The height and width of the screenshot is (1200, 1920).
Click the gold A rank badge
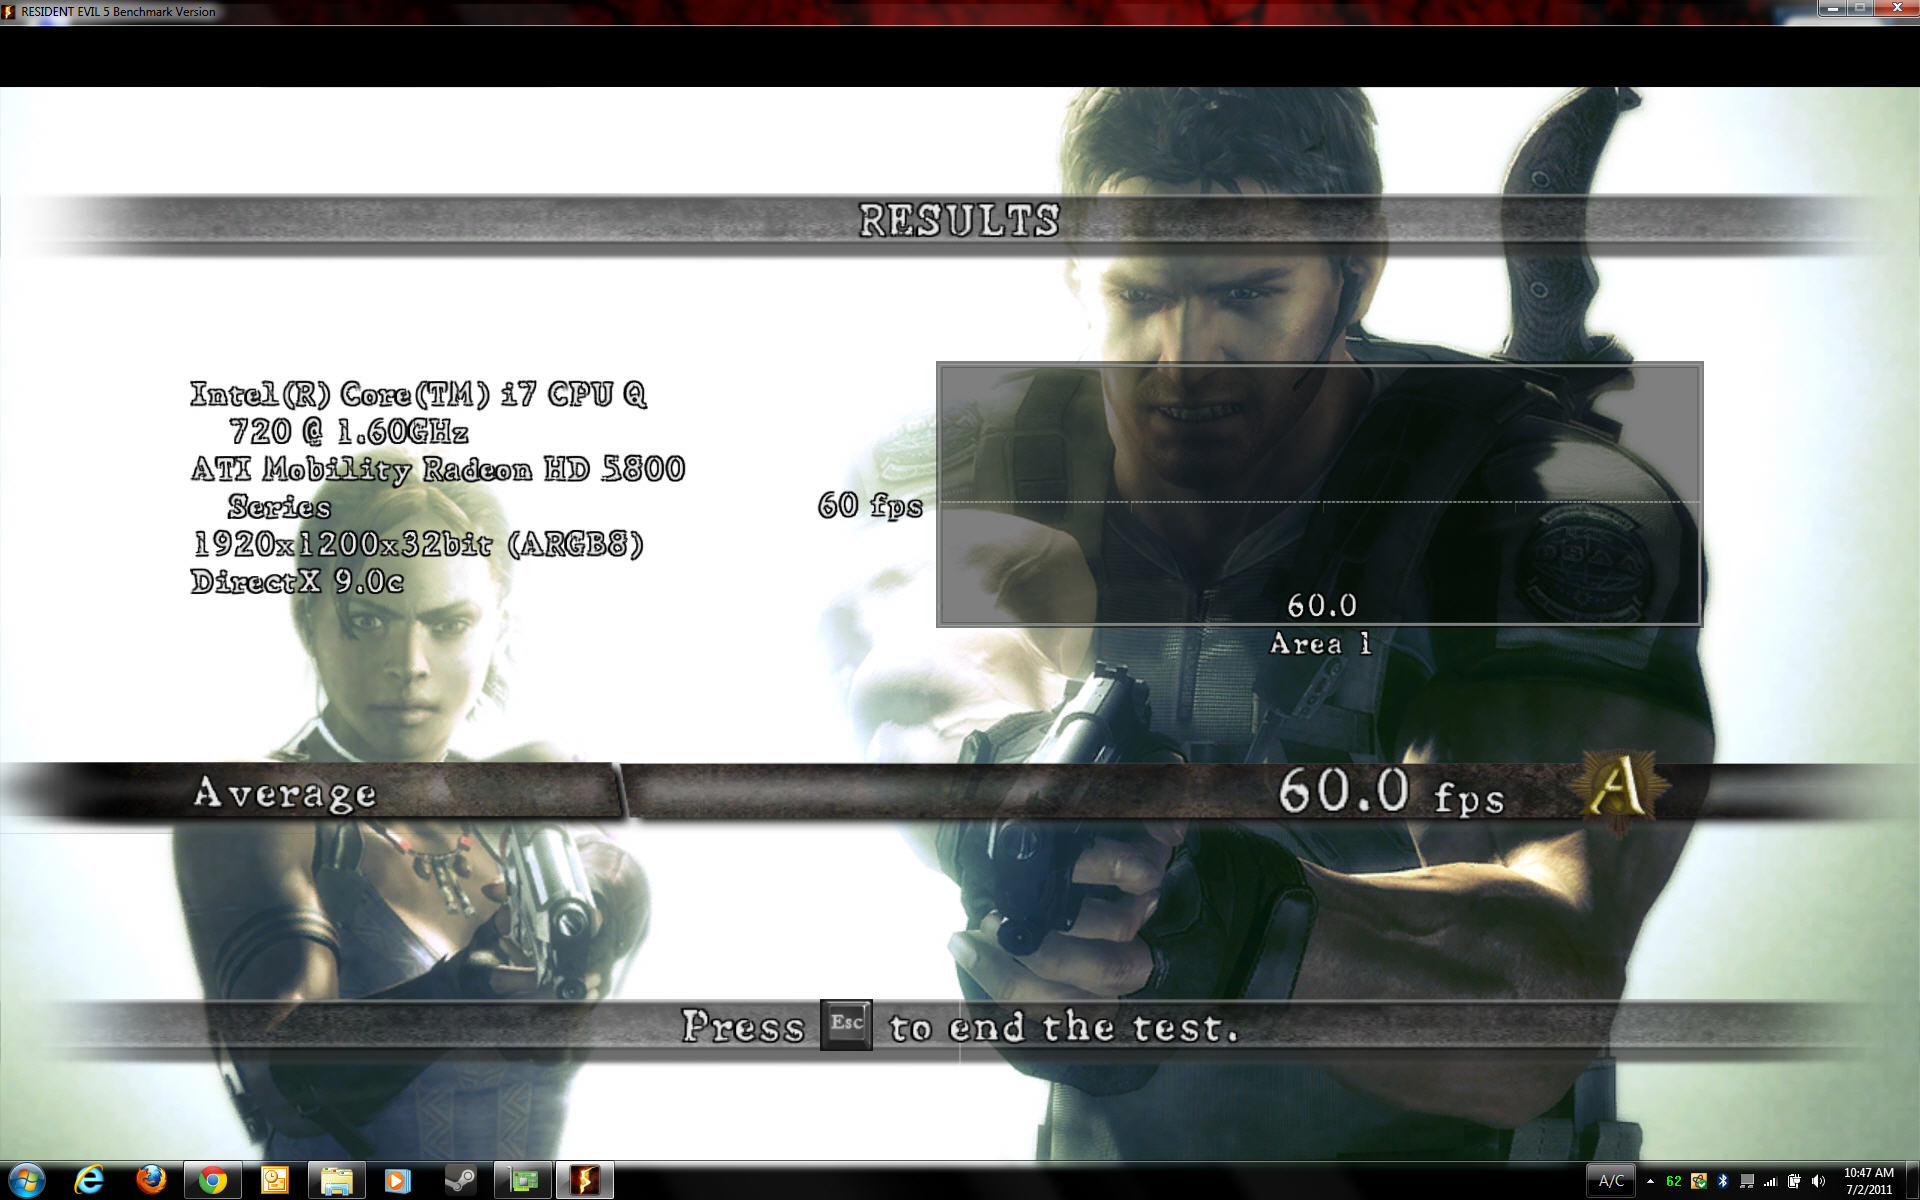(x=1617, y=789)
